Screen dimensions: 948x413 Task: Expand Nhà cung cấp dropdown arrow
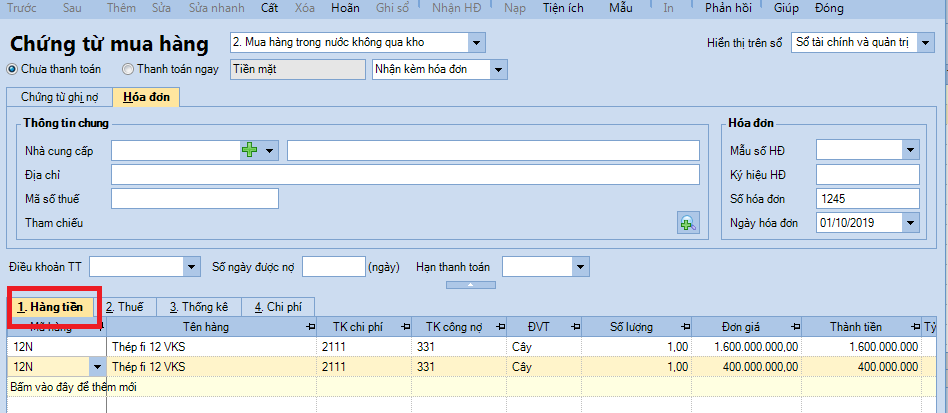tap(268, 151)
